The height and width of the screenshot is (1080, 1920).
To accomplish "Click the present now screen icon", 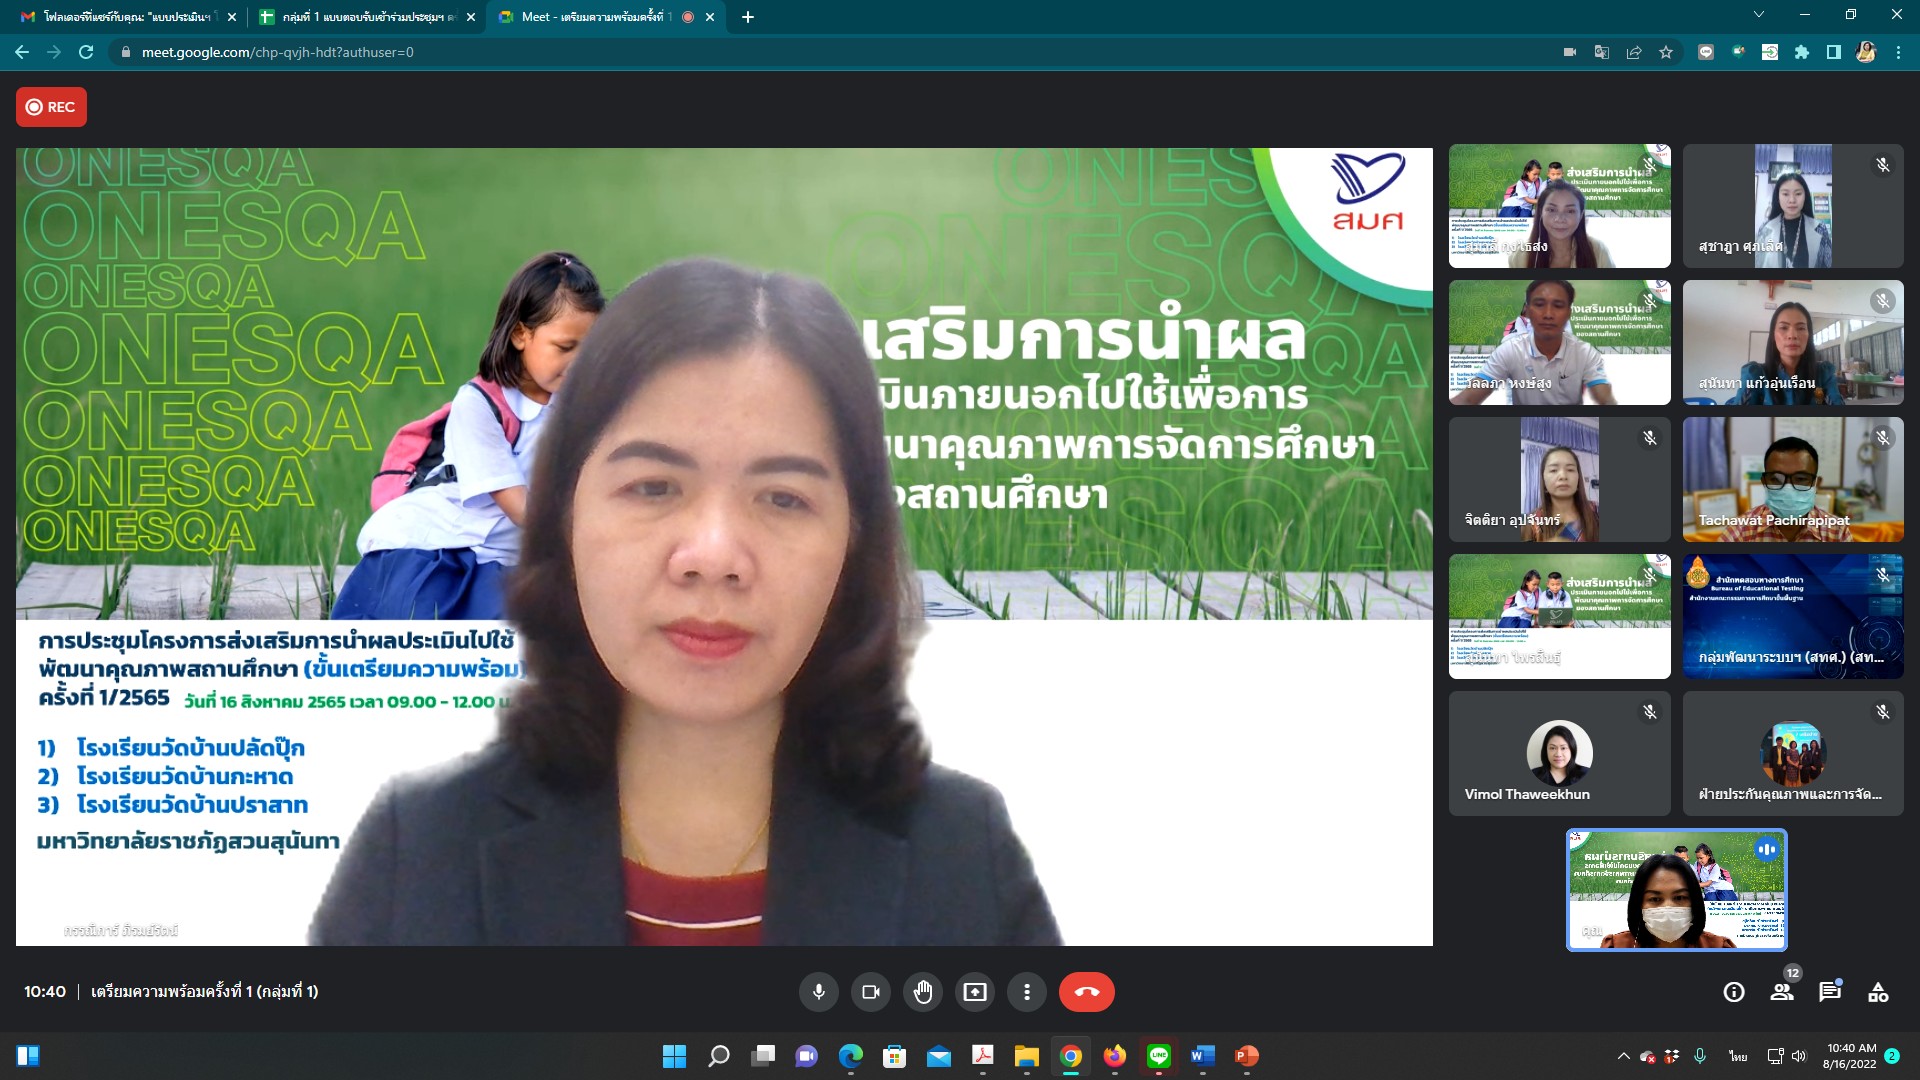I will [974, 992].
